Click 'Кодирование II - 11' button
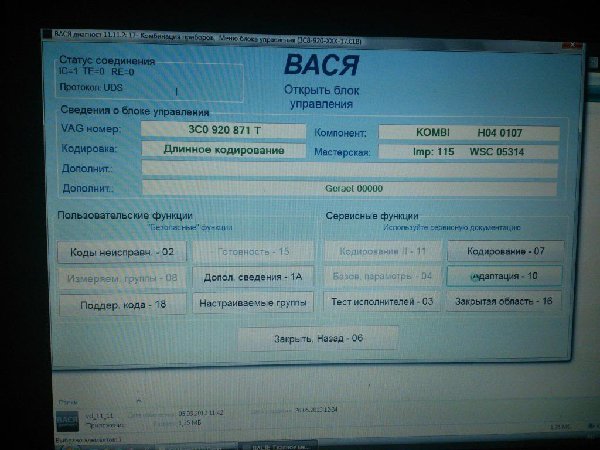This screenshot has height=450, width=600. click(383, 251)
